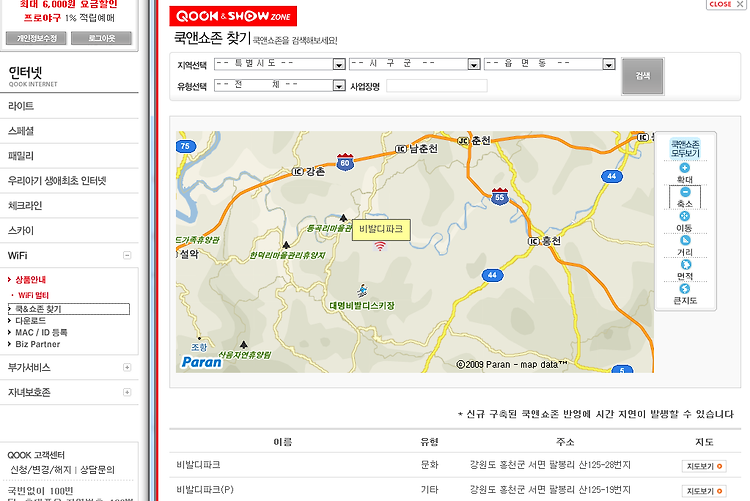Image resolution: width=750 pixels, height=501 pixels.
Task: Open the 다운로드 submenu link
Action: 30,321
